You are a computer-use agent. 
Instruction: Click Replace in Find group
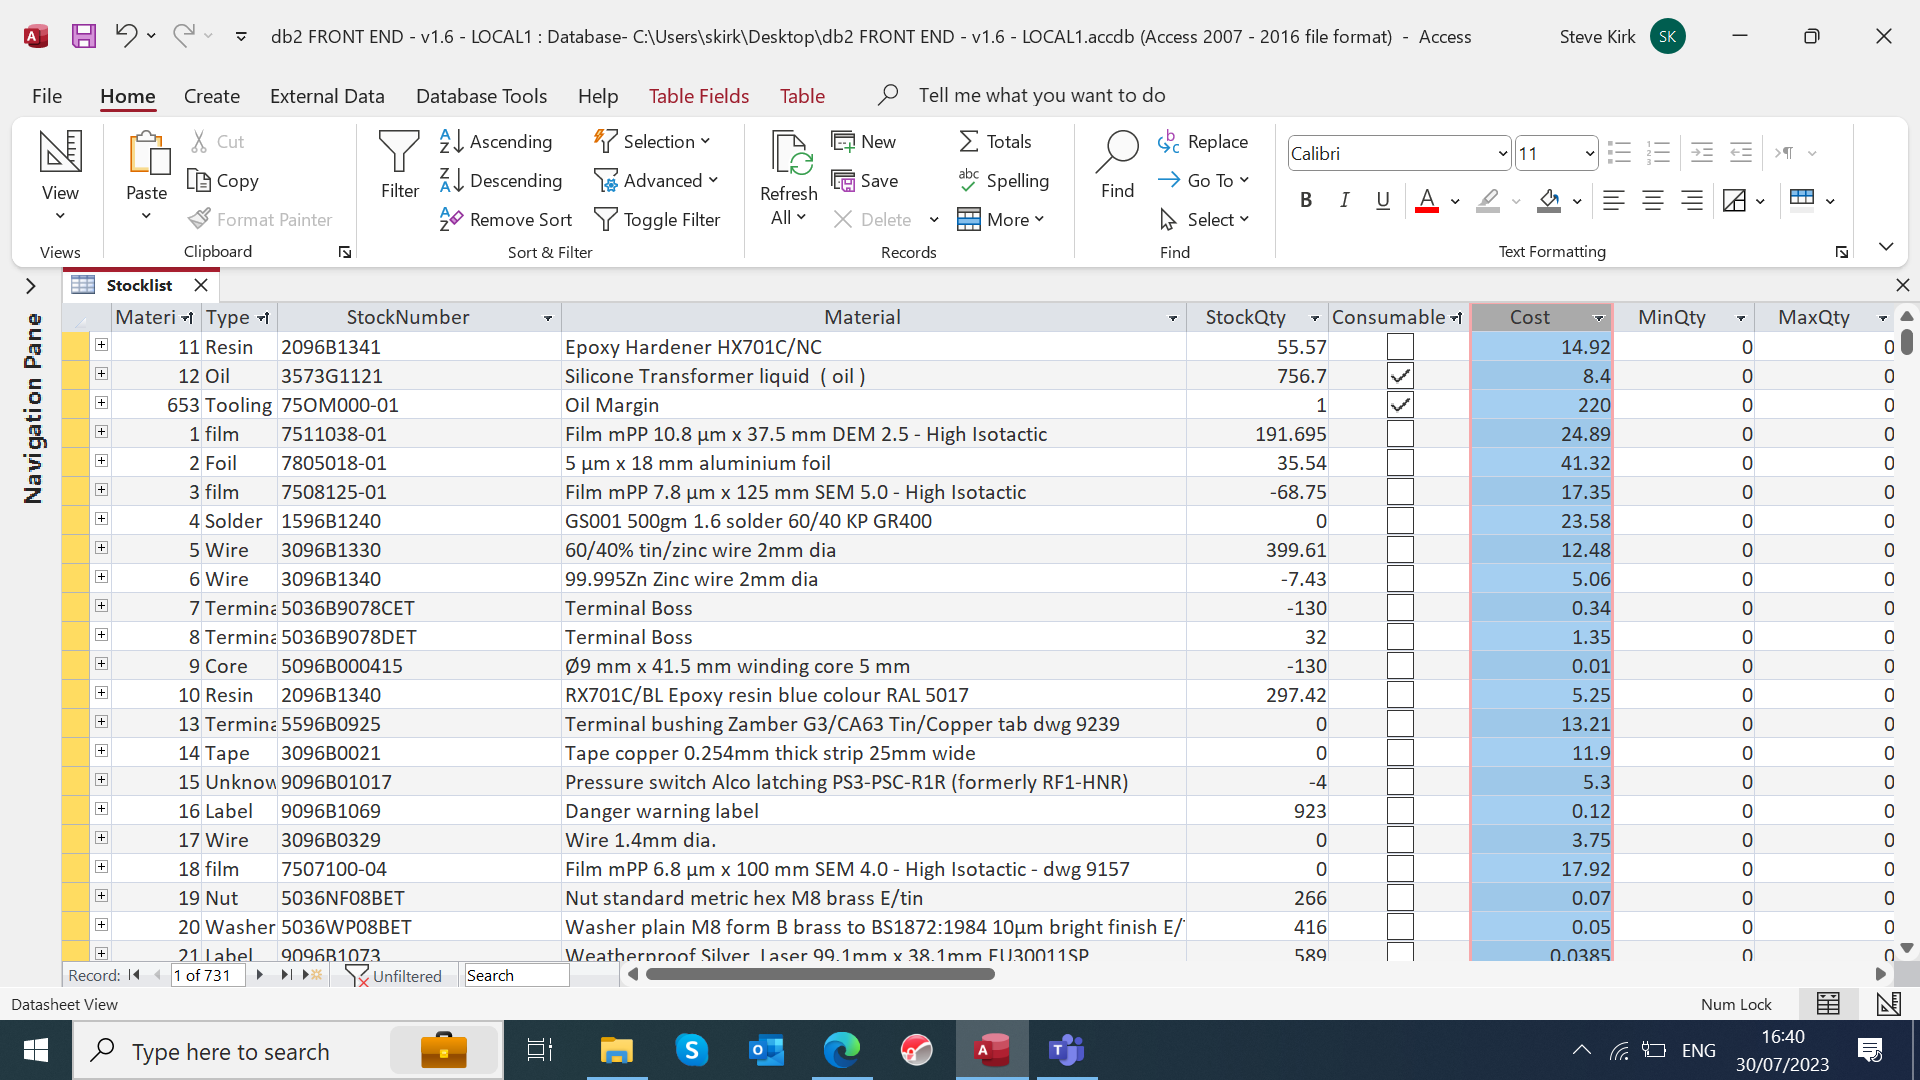[x=1203, y=141]
